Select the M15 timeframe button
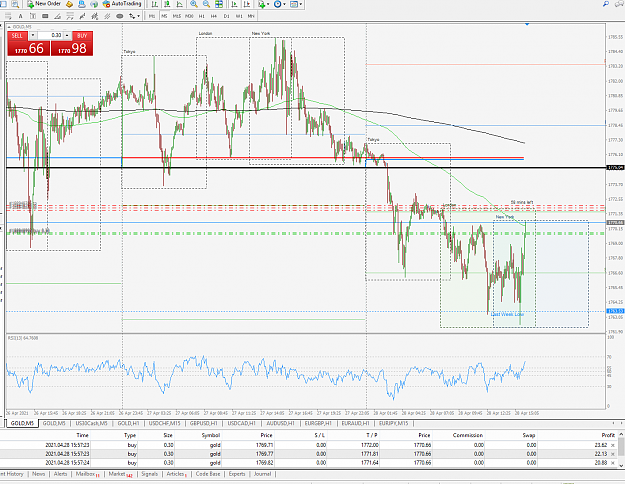Viewport: 625px width, 484px height. click(x=177, y=16)
